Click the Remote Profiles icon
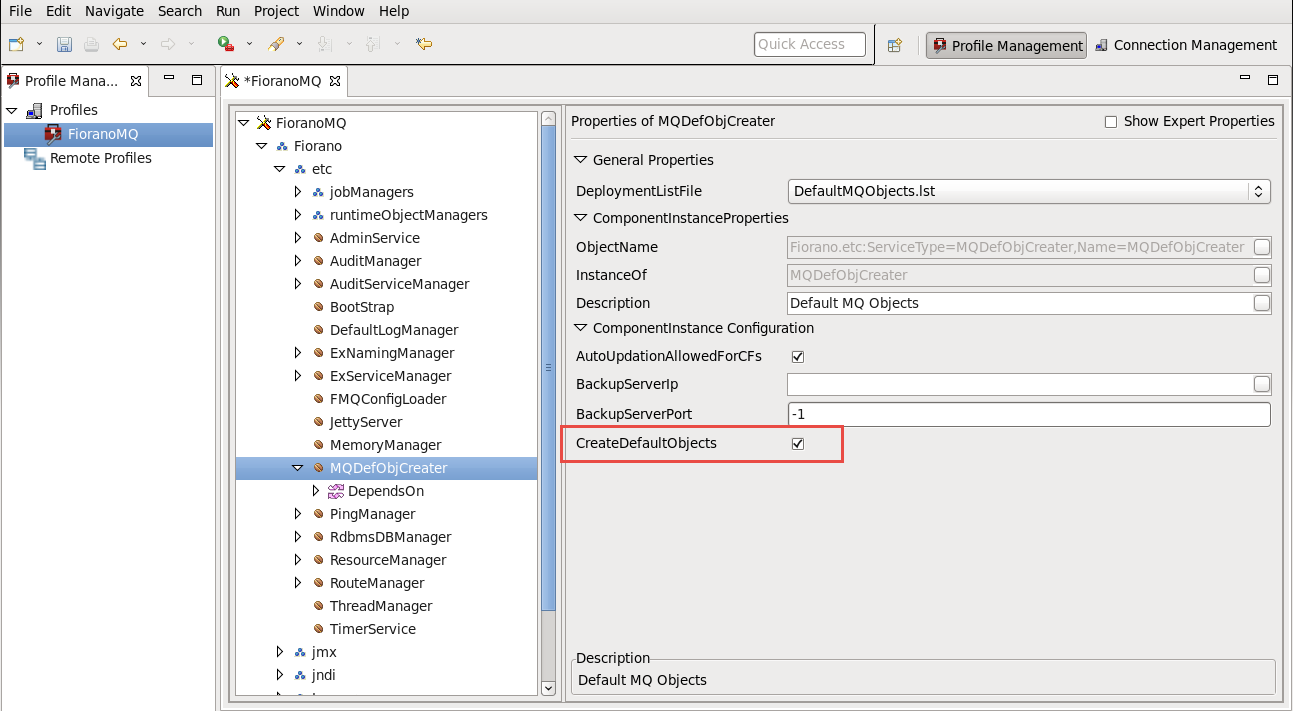This screenshot has width=1293, height=711. (x=35, y=158)
